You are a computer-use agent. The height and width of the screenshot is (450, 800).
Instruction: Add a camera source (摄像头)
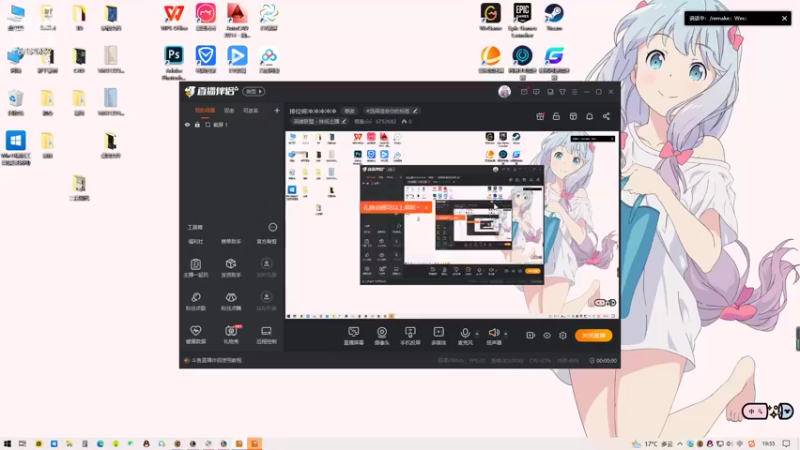382,336
